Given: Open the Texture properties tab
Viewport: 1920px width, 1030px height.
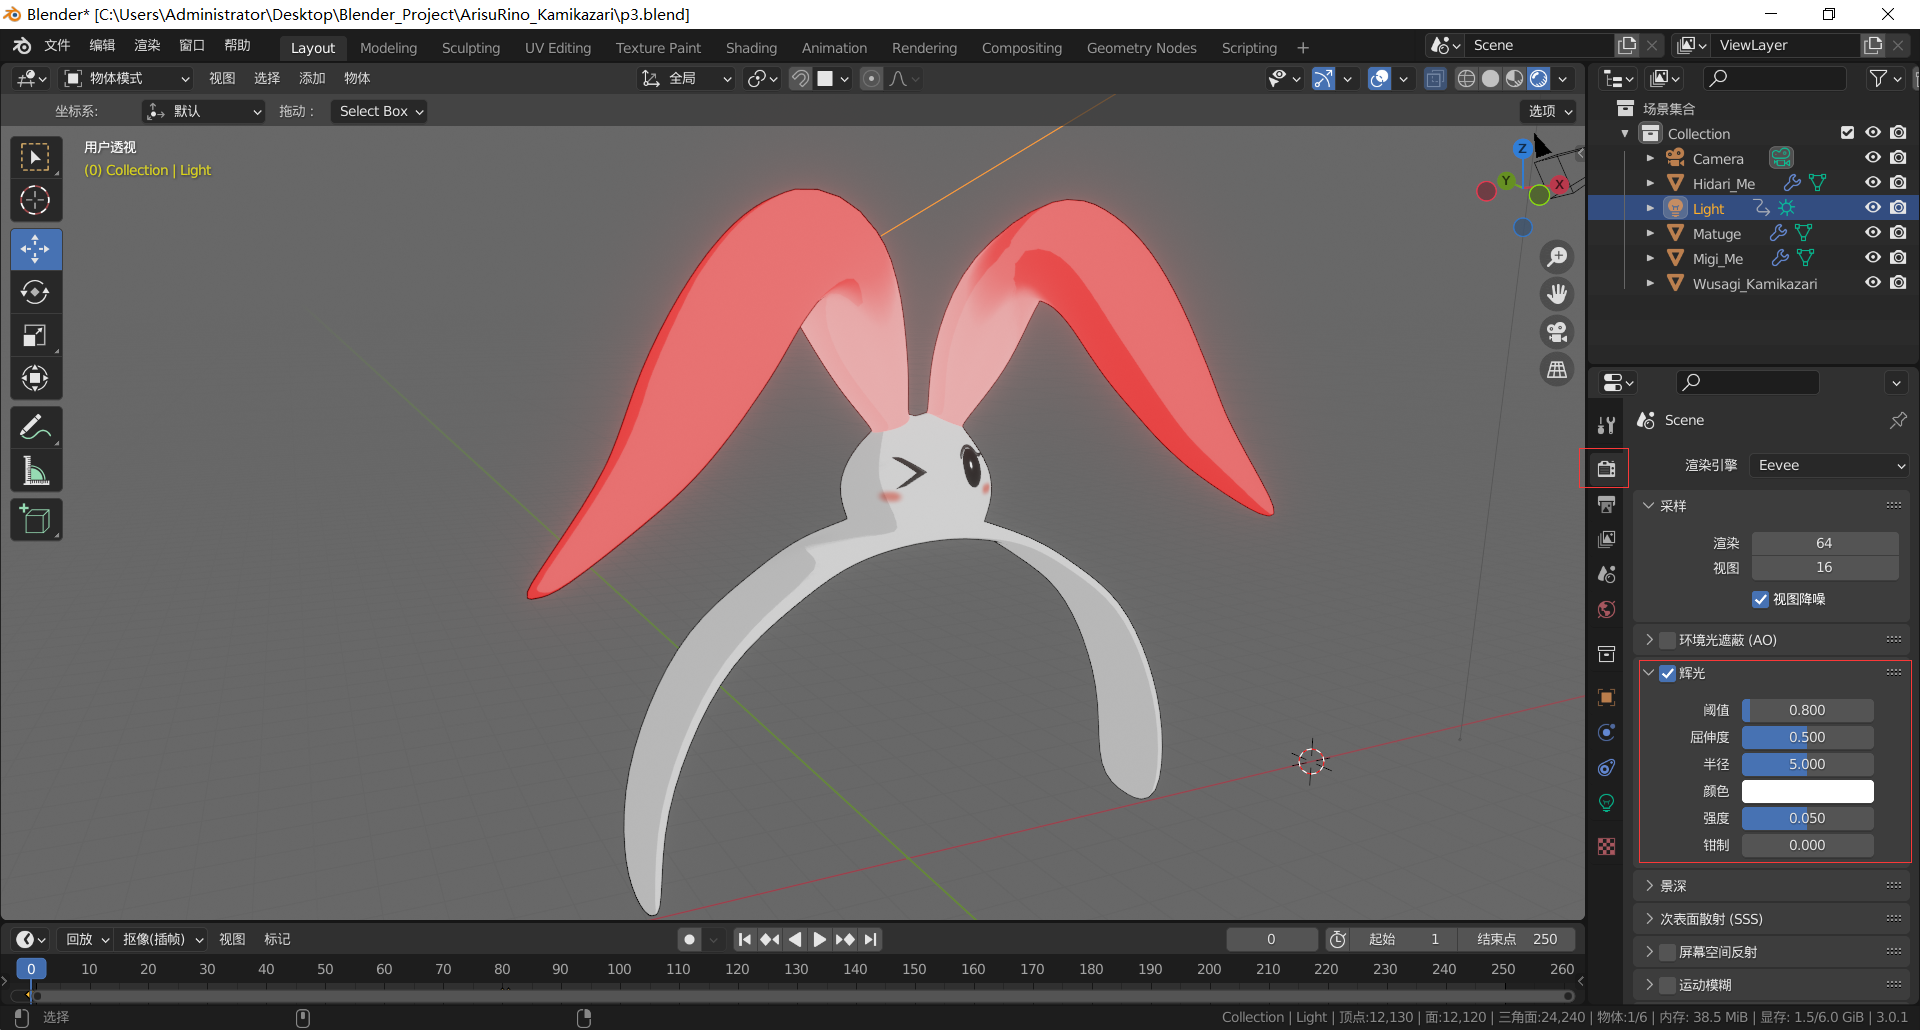Looking at the screenshot, I should 1607,846.
